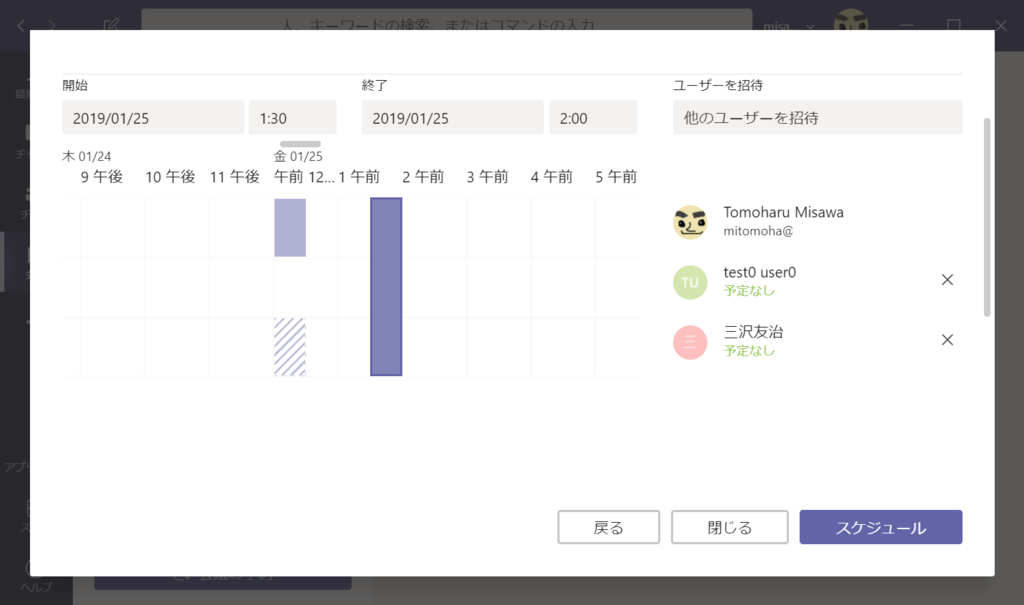Click the back navigation arrow

point(20,26)
